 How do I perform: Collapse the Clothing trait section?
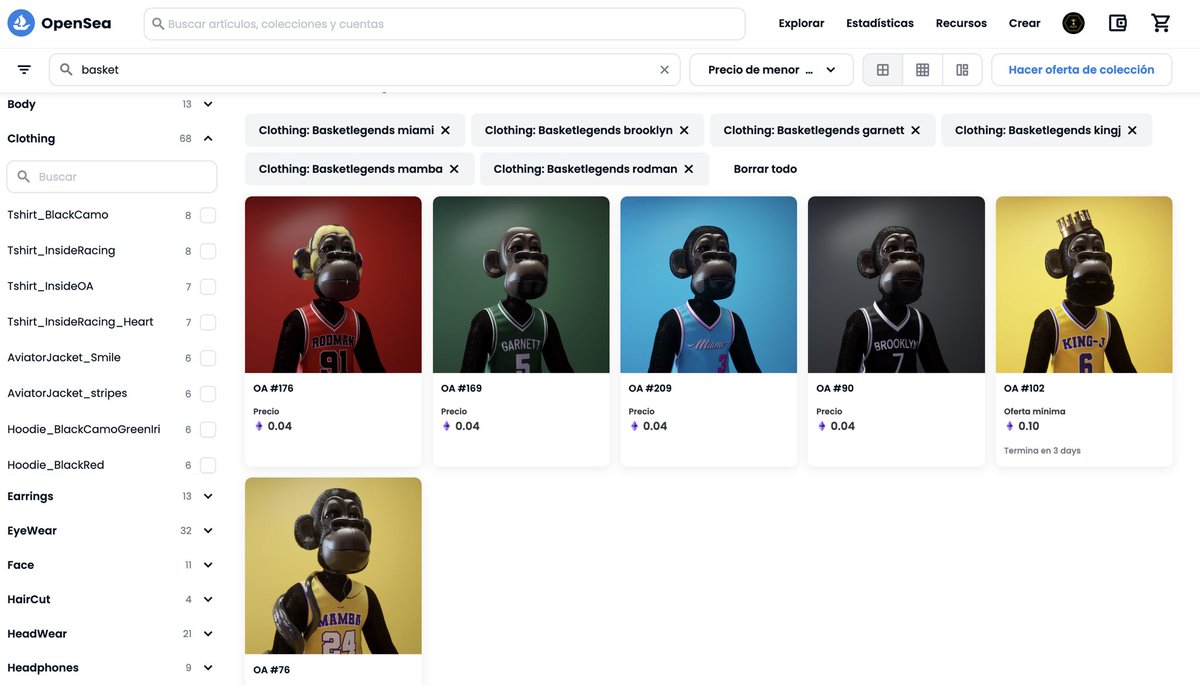208,138
